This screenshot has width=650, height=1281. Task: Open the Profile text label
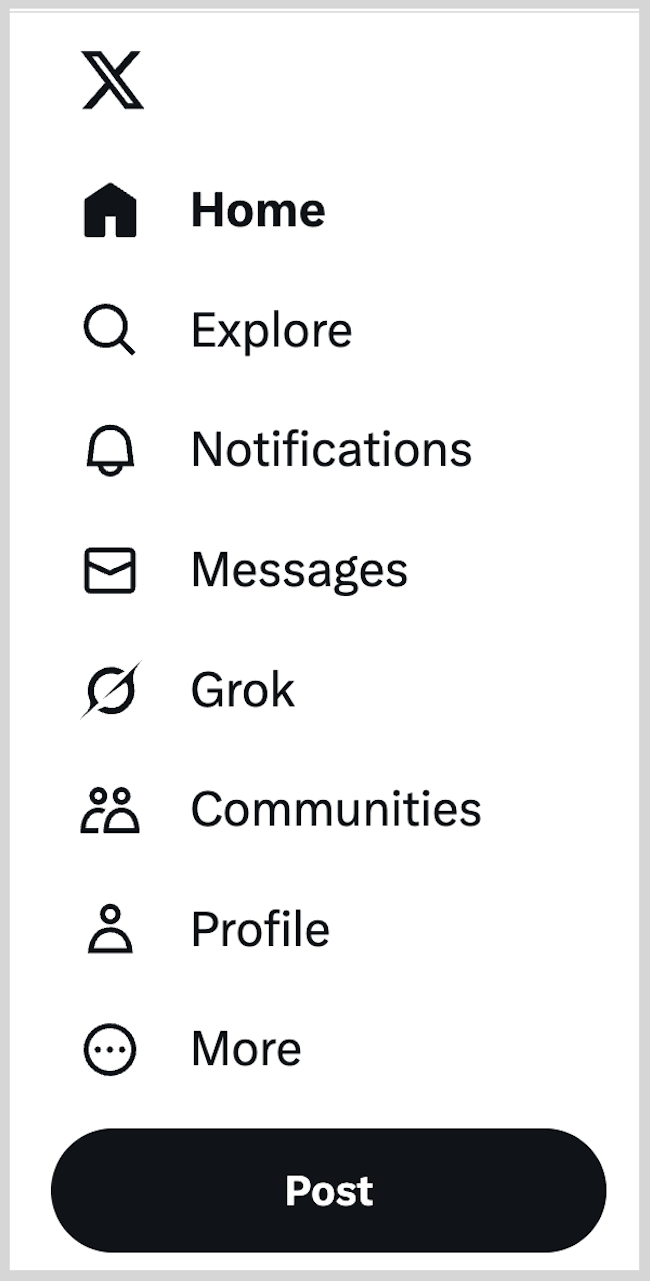point(260,929)
